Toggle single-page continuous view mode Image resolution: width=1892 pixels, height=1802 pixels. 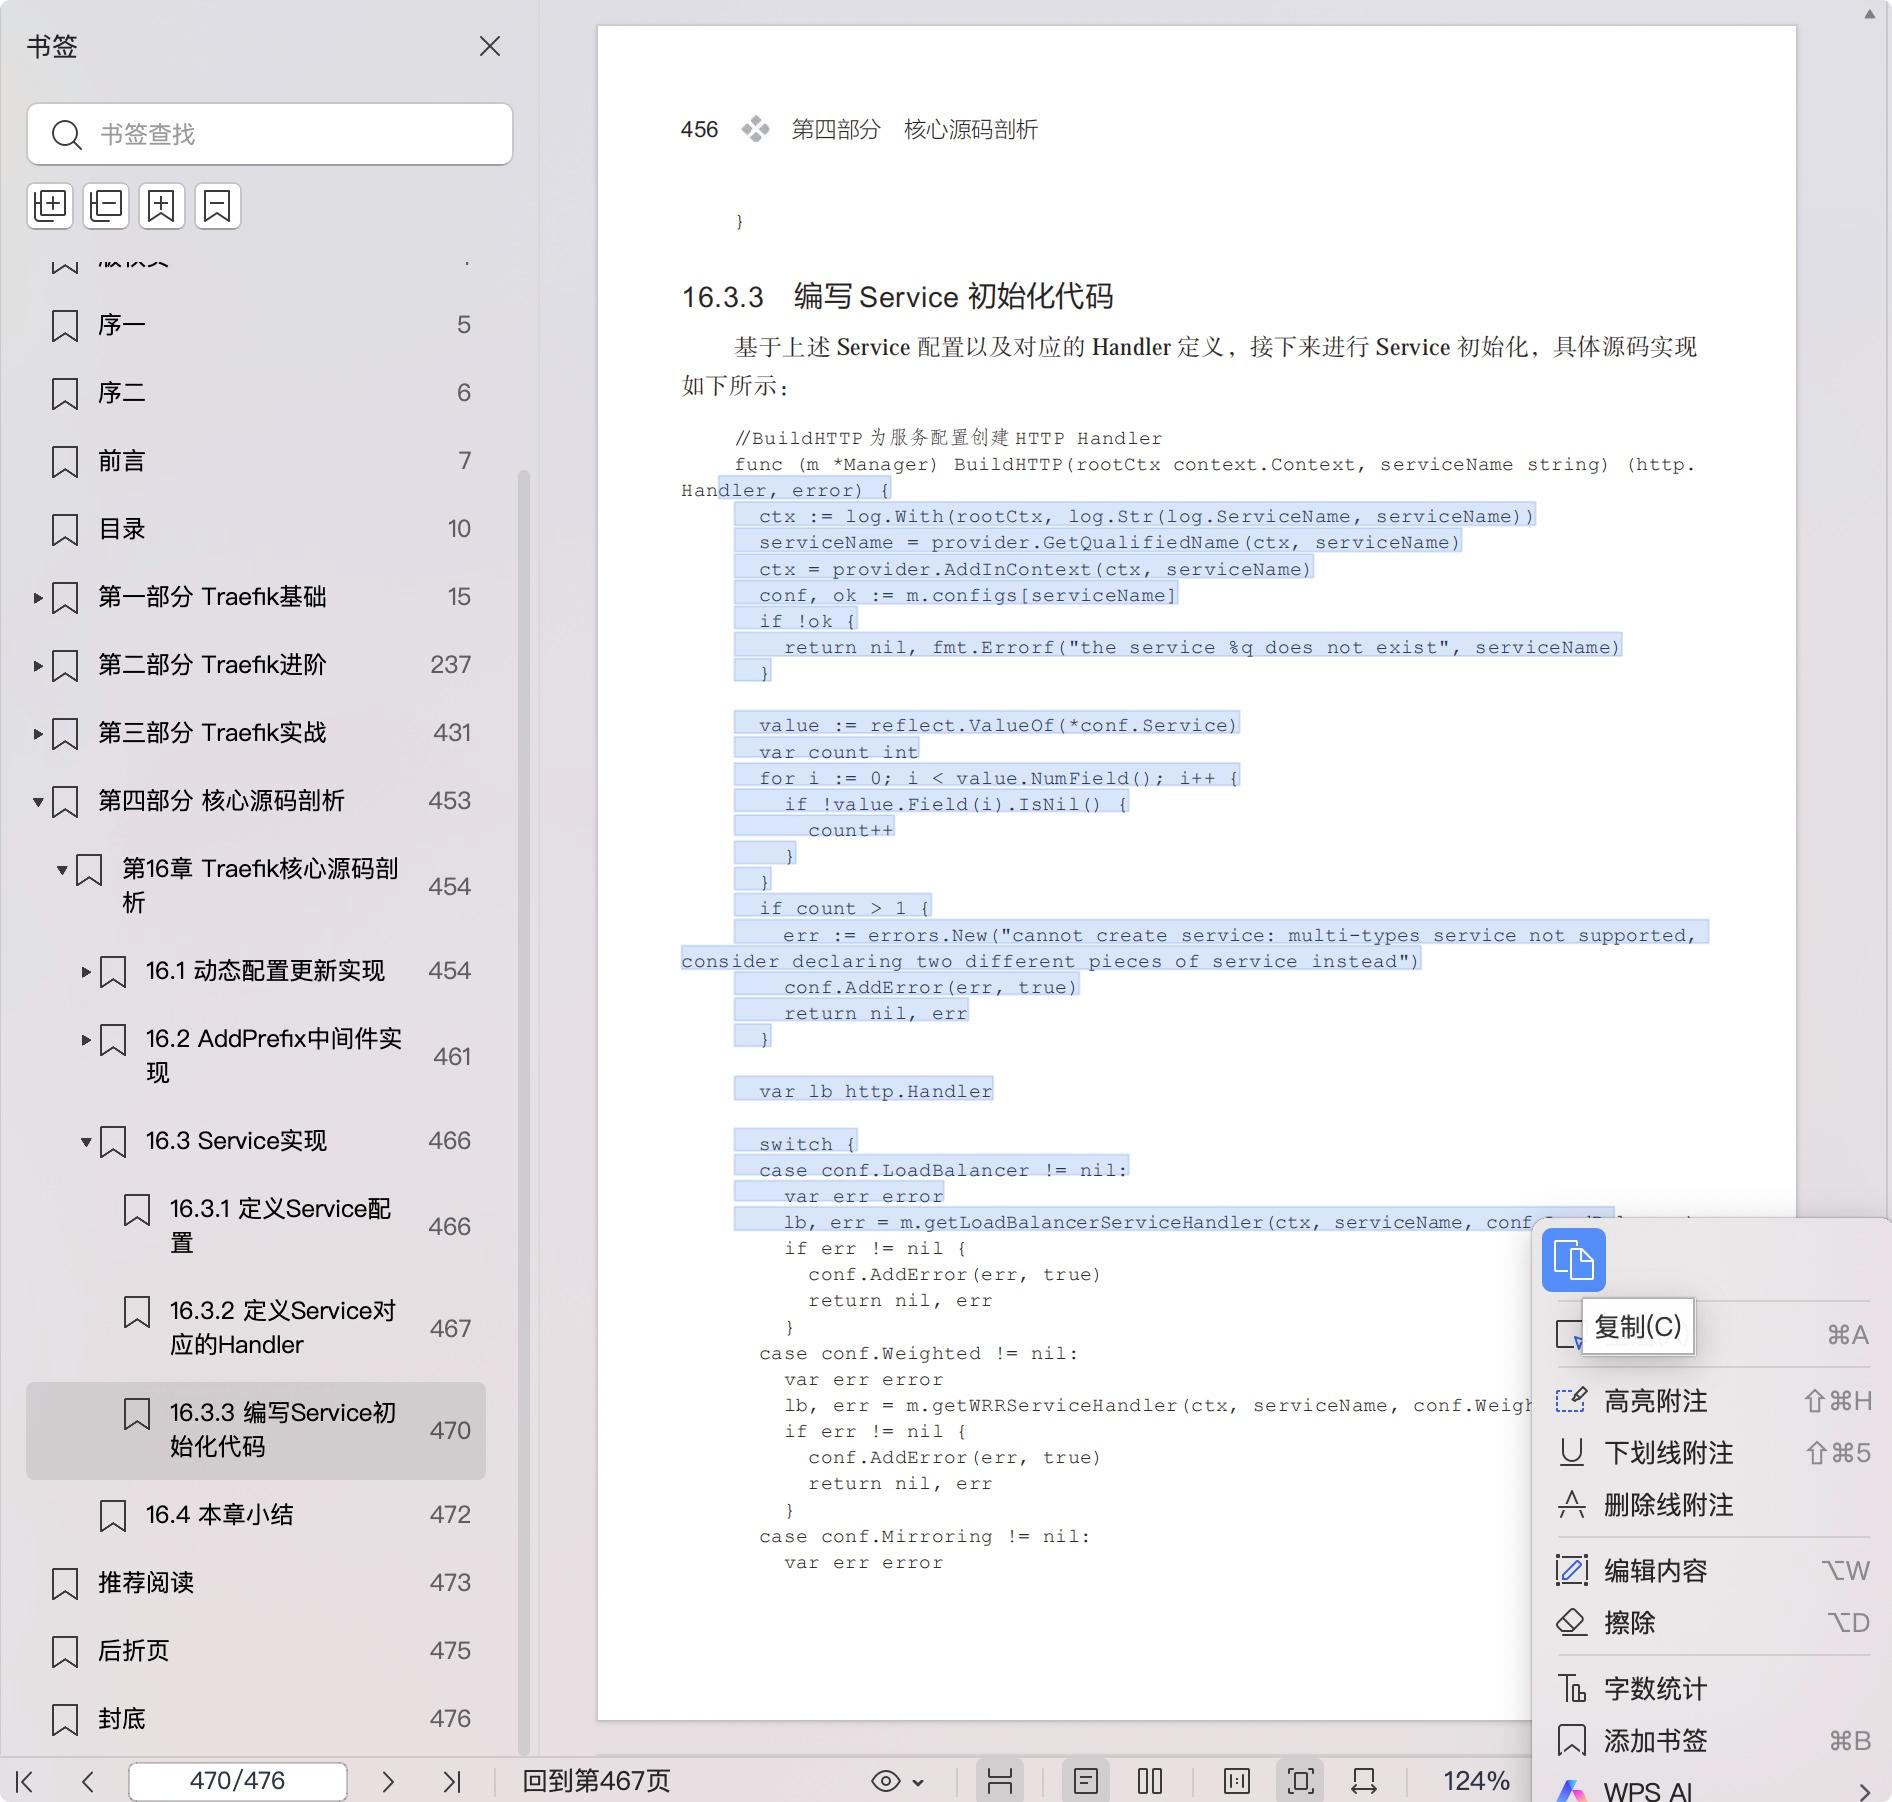coord(1086,1781)
